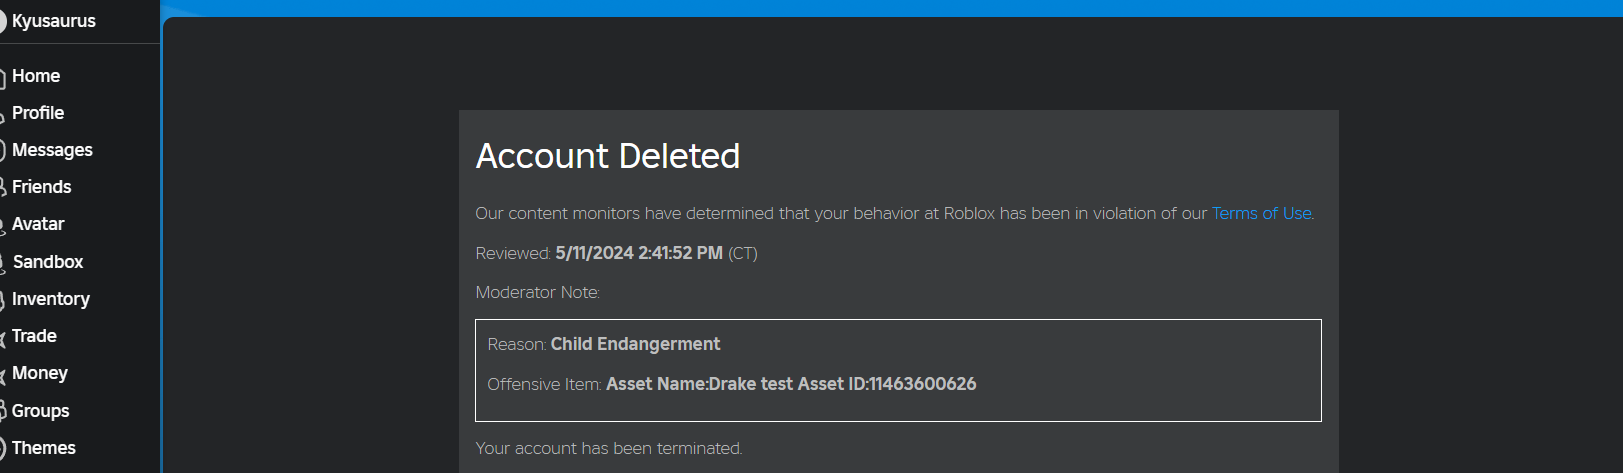This screenshot has height=473, width=1623.
Task: Click the account terminated message text
Action: coord(609,448)
